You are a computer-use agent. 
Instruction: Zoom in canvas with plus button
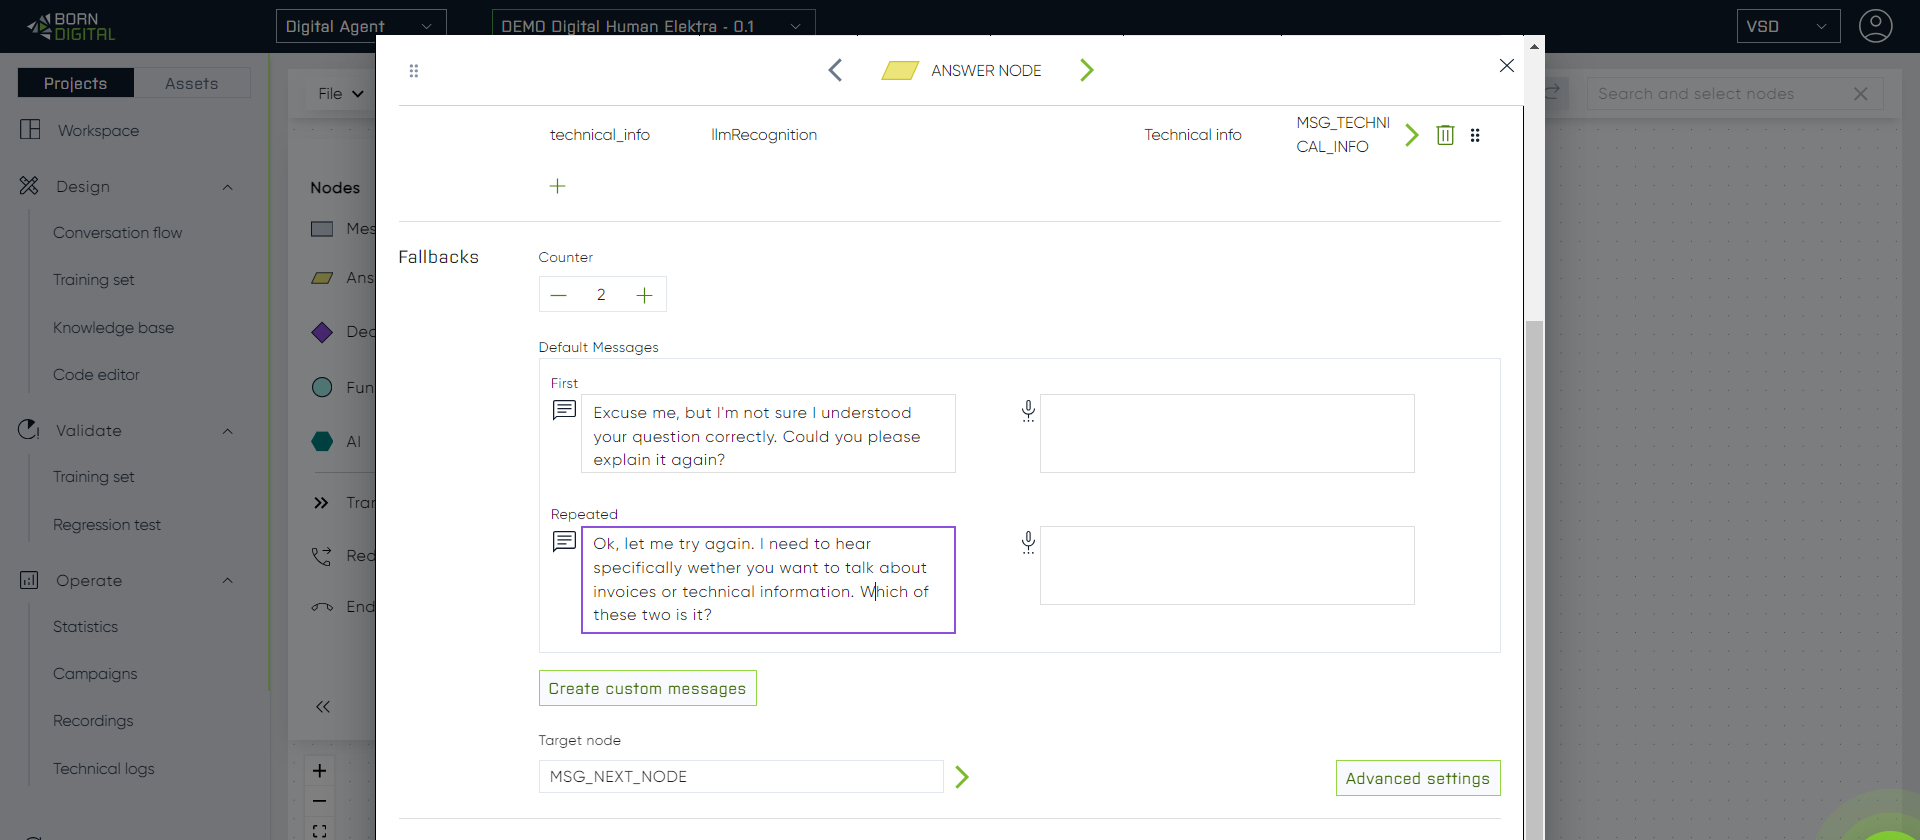click(x=319, y=771)
